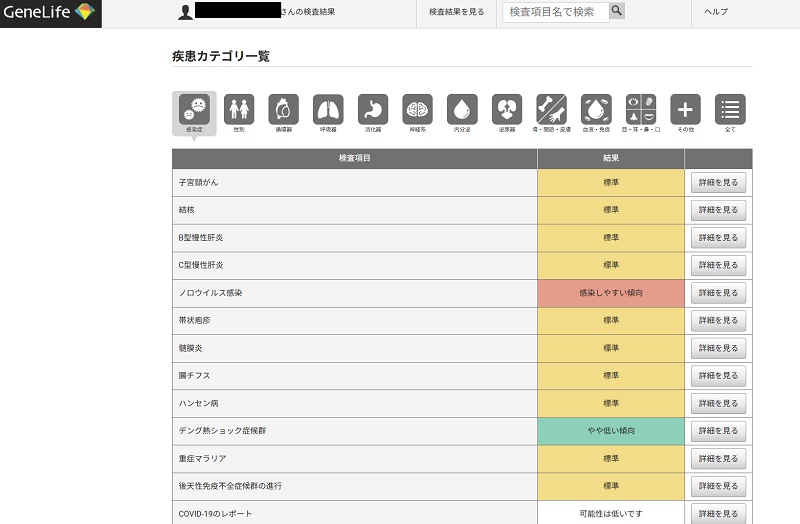Select the 感染症 infection category icon
Viewport: 800px width, 524px height.
tap(194, 110)
